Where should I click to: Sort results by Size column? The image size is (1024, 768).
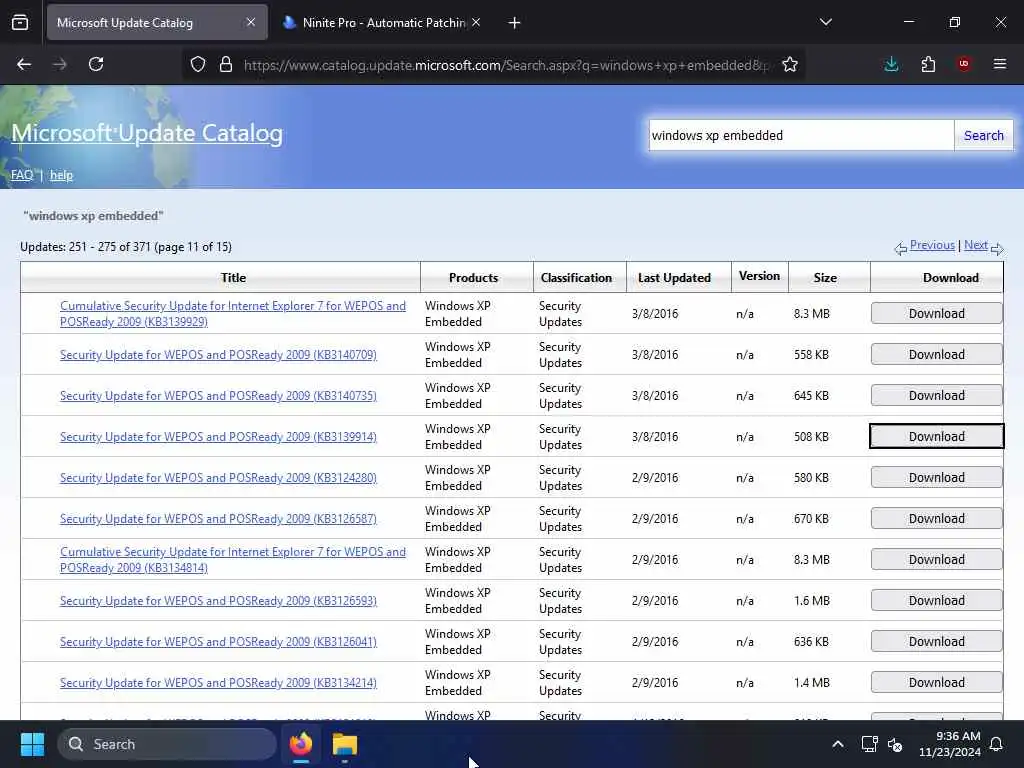pos(825,278)
